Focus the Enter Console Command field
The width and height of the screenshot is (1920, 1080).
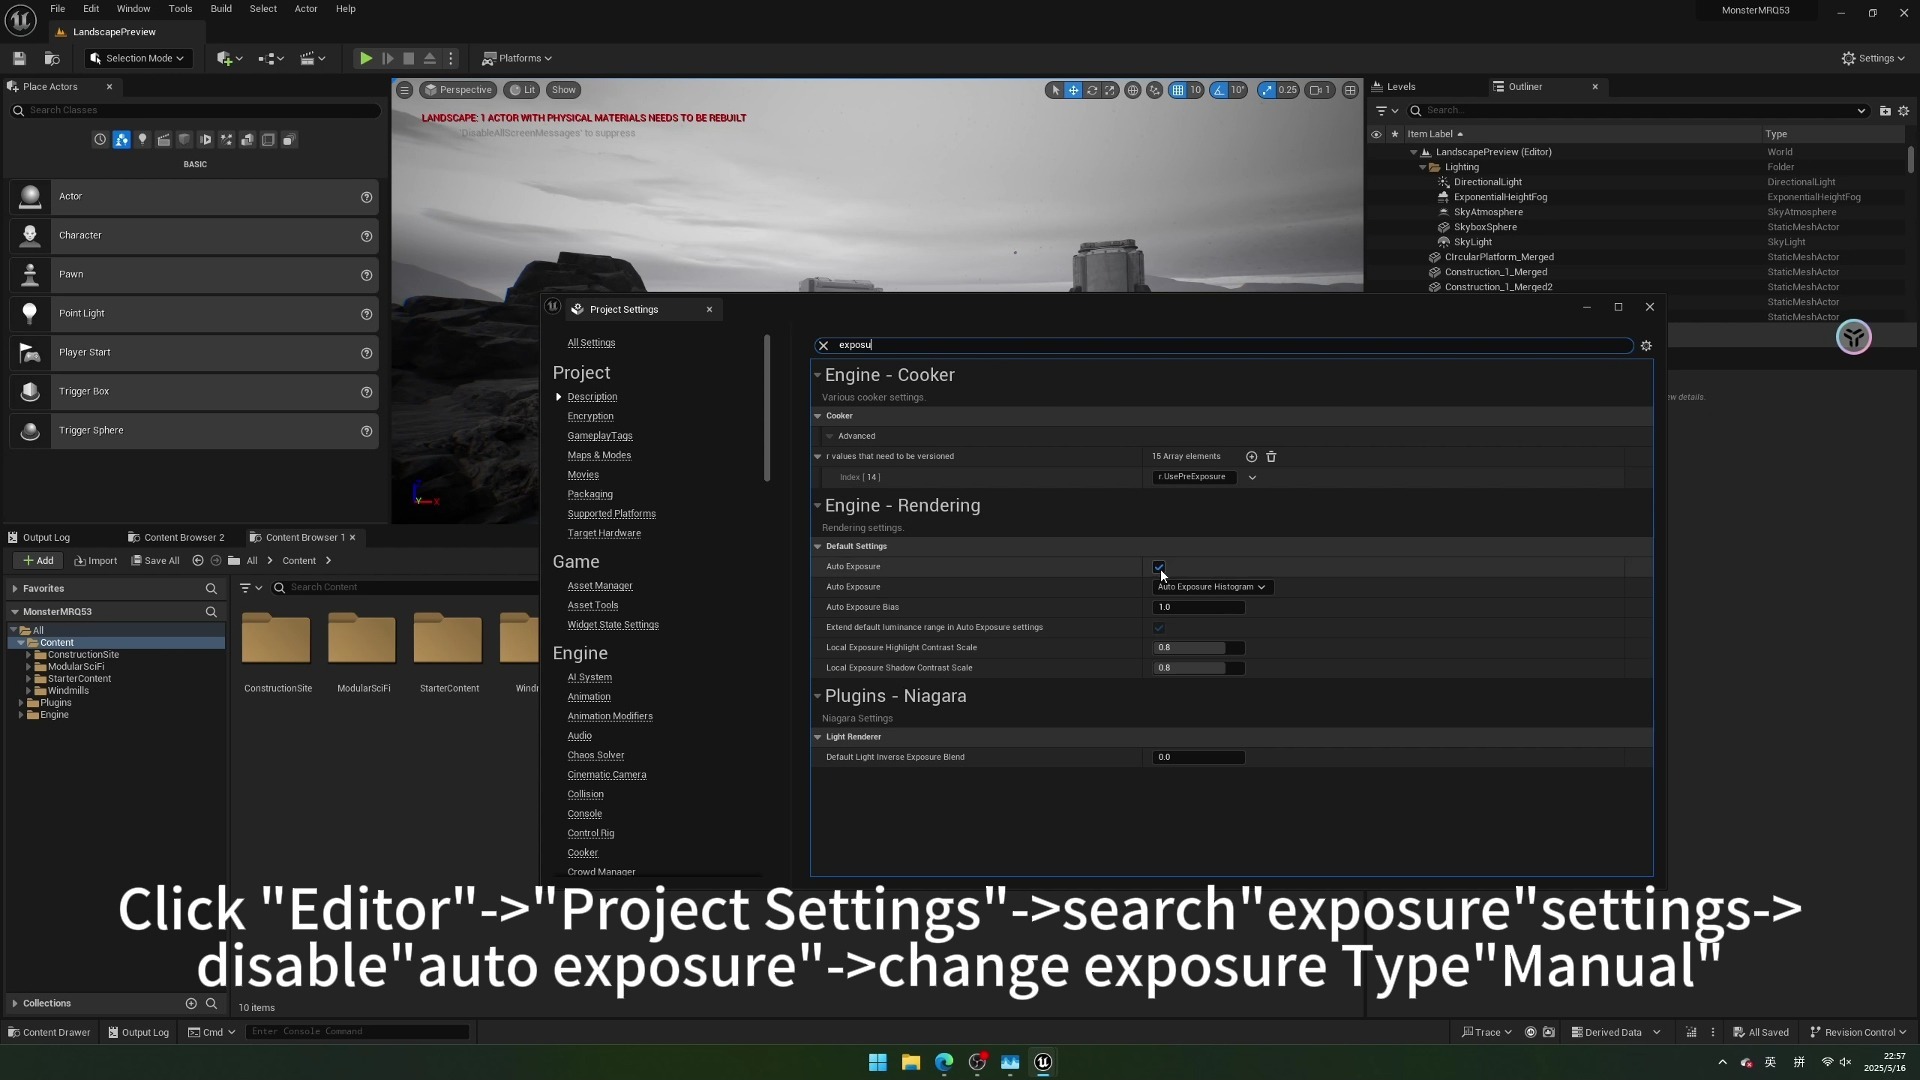point(357,1032)
